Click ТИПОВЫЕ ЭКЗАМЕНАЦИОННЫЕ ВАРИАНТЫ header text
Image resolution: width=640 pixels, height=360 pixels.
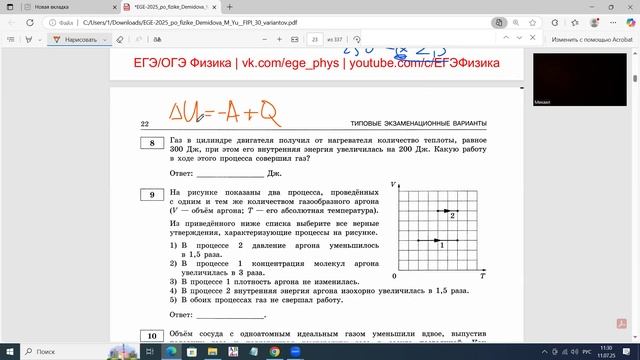point(418,123)
